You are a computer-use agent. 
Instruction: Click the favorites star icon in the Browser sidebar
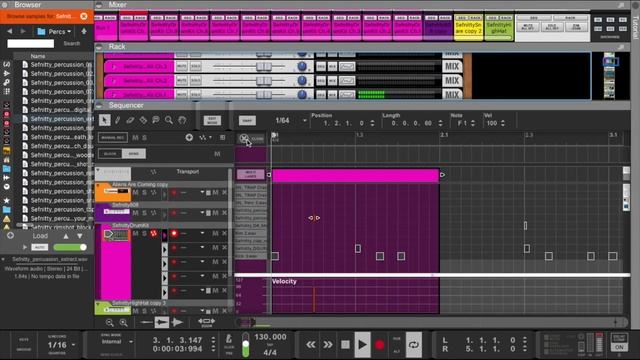(x=7, y=201)
